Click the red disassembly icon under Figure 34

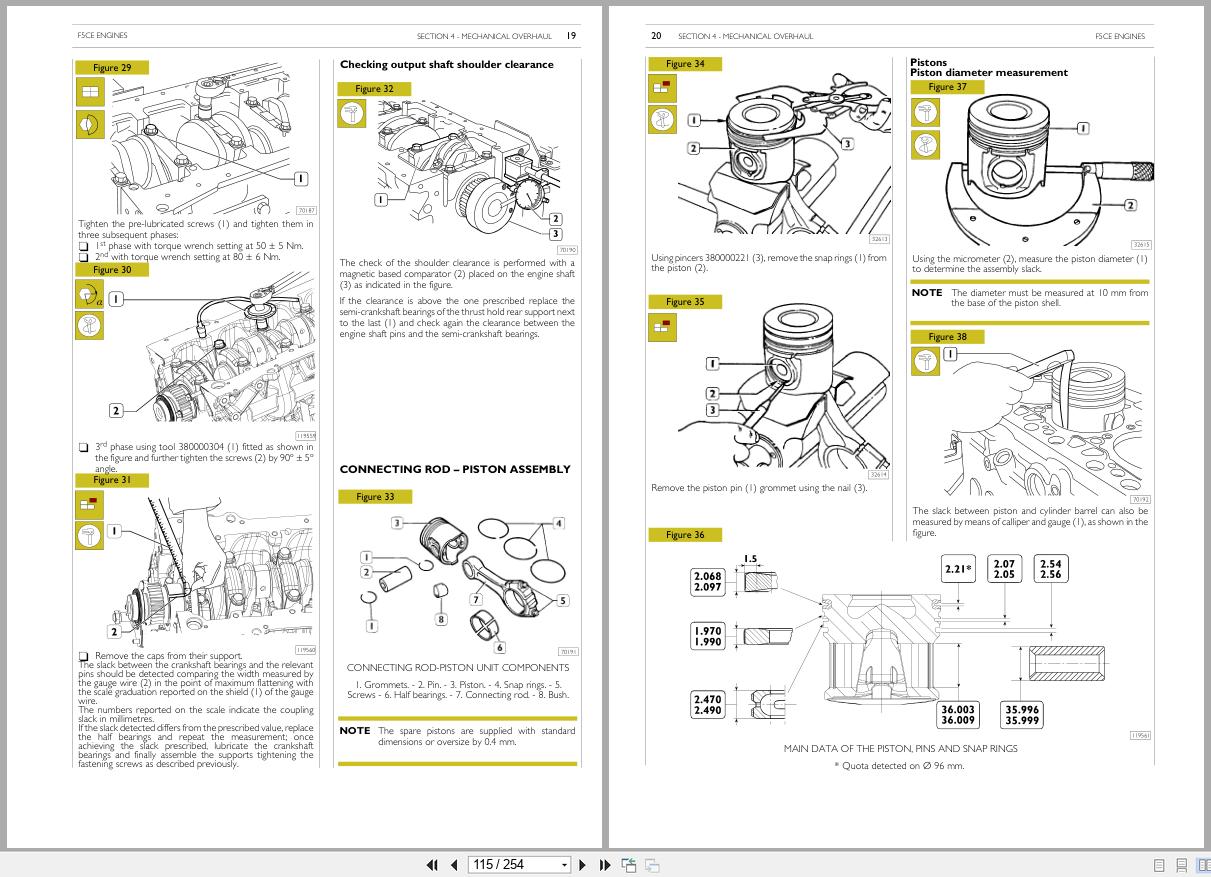pyautogui.click(x=661, y=89)
